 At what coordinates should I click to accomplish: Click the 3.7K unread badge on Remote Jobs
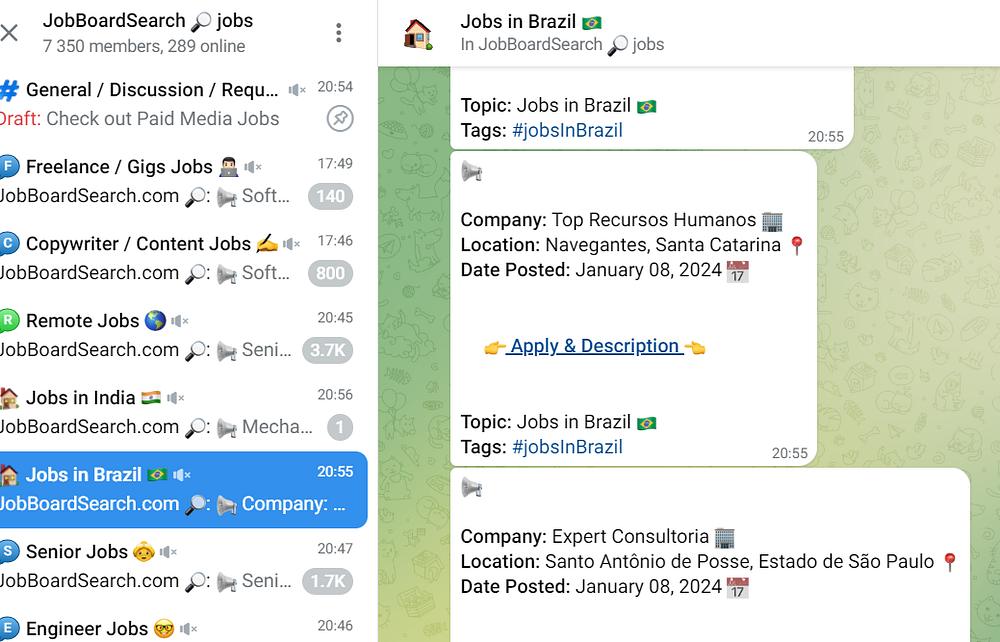point(327,351)
